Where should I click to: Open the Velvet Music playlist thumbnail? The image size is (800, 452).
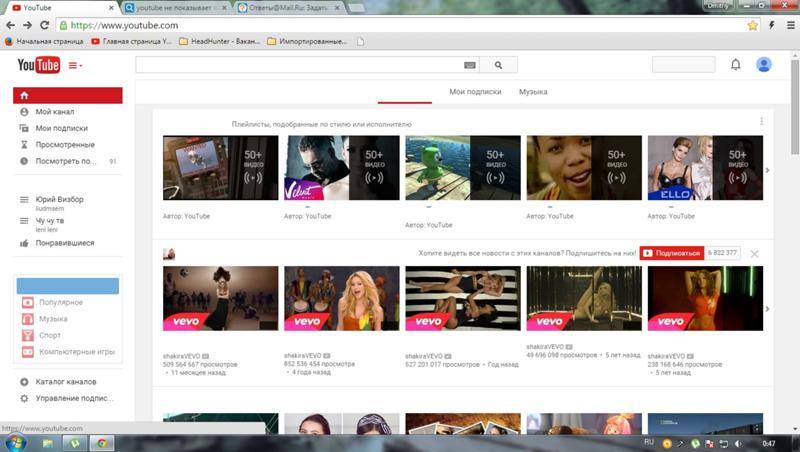(342, 167)
